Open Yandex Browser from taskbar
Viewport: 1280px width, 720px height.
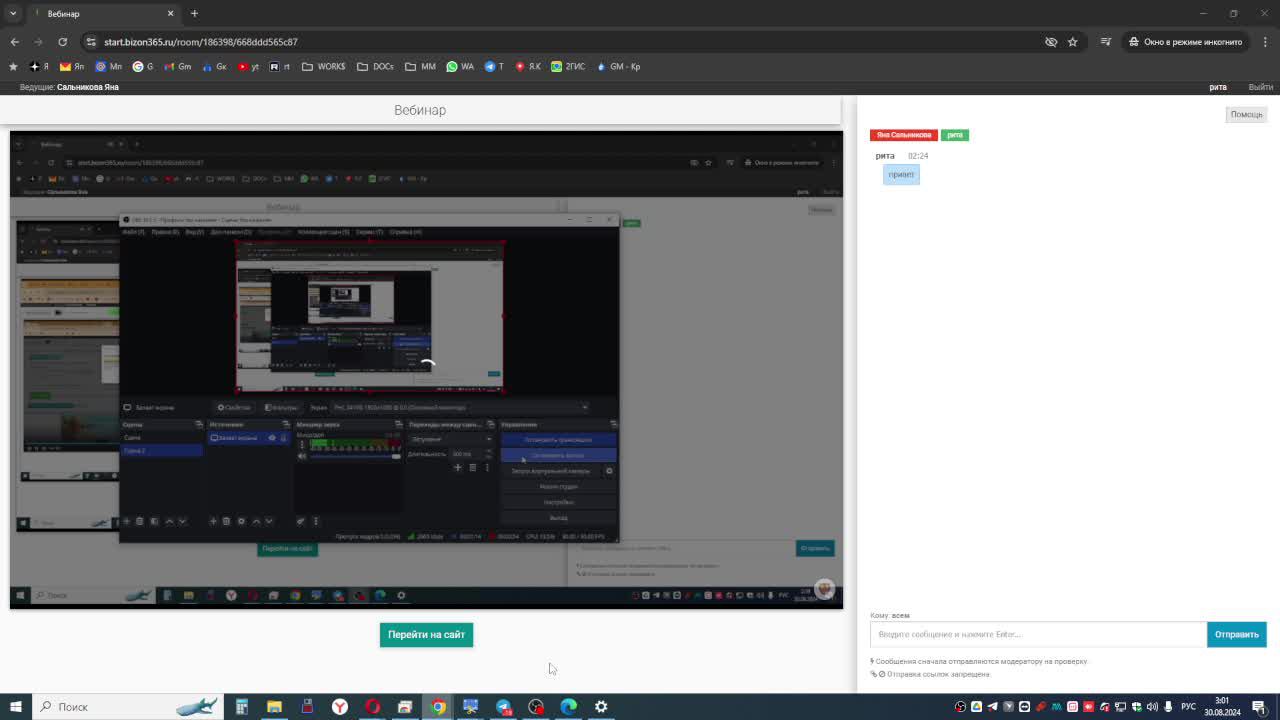(340, 707)
